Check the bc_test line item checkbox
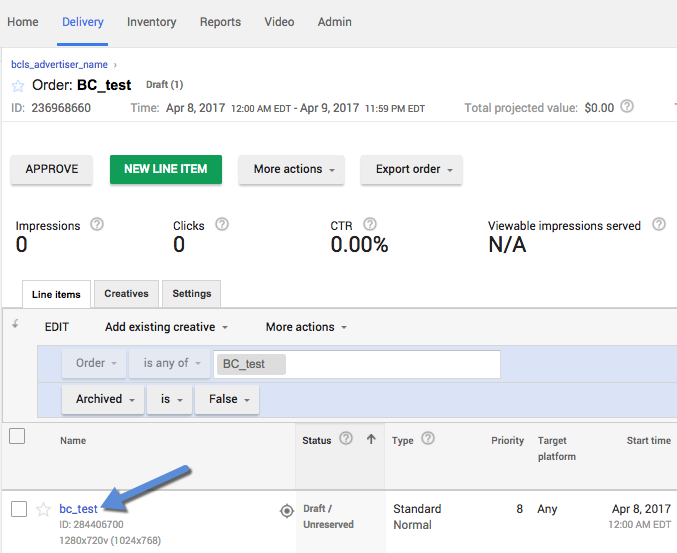Viewport: 677px width, 553px height. point(18,509)
